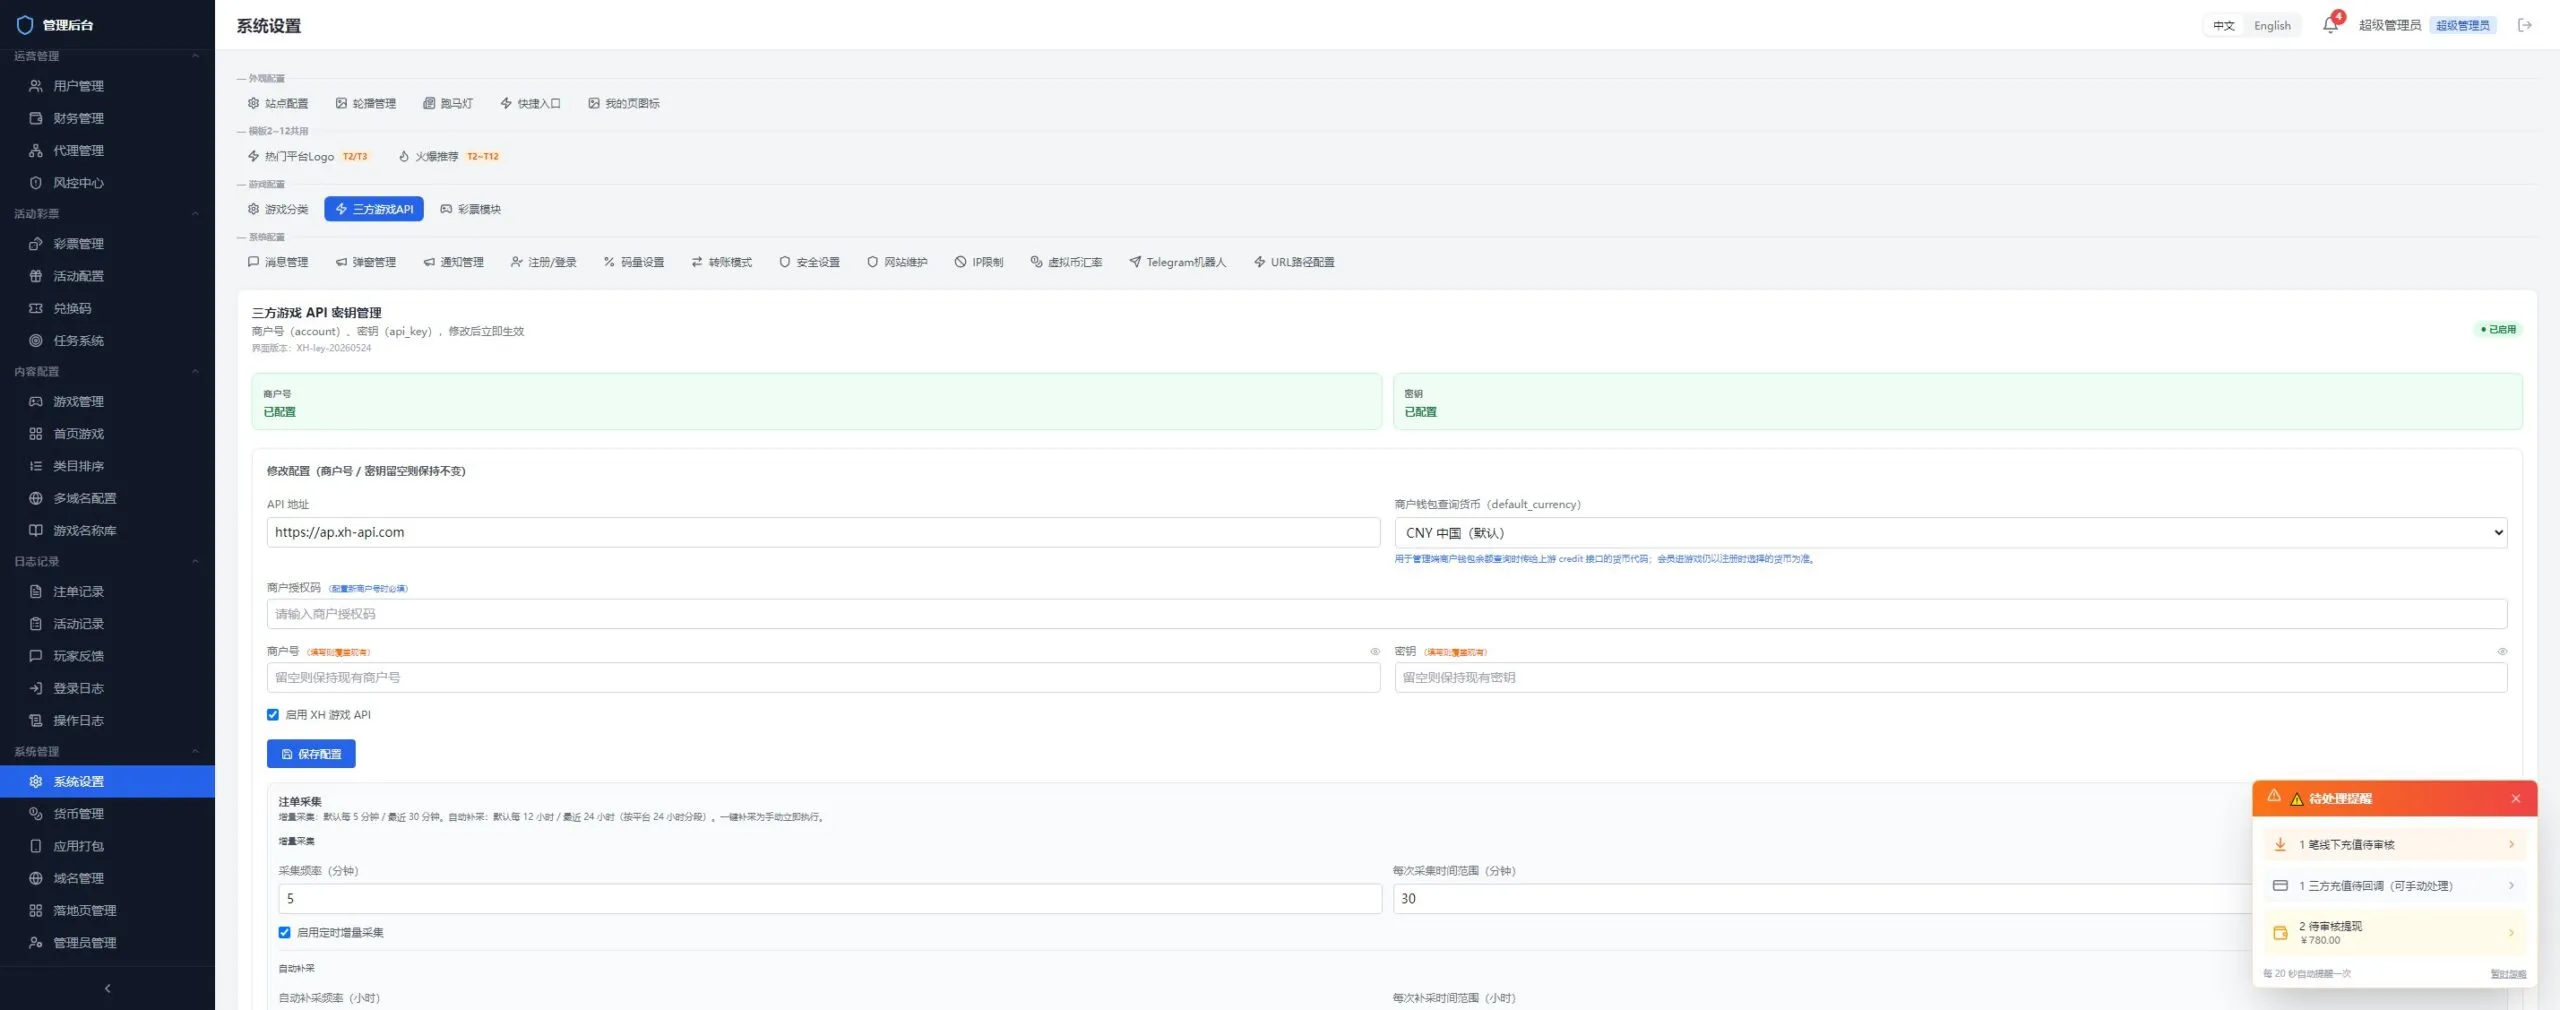Open 货币管理 in the sidebar

pos(107,814)
